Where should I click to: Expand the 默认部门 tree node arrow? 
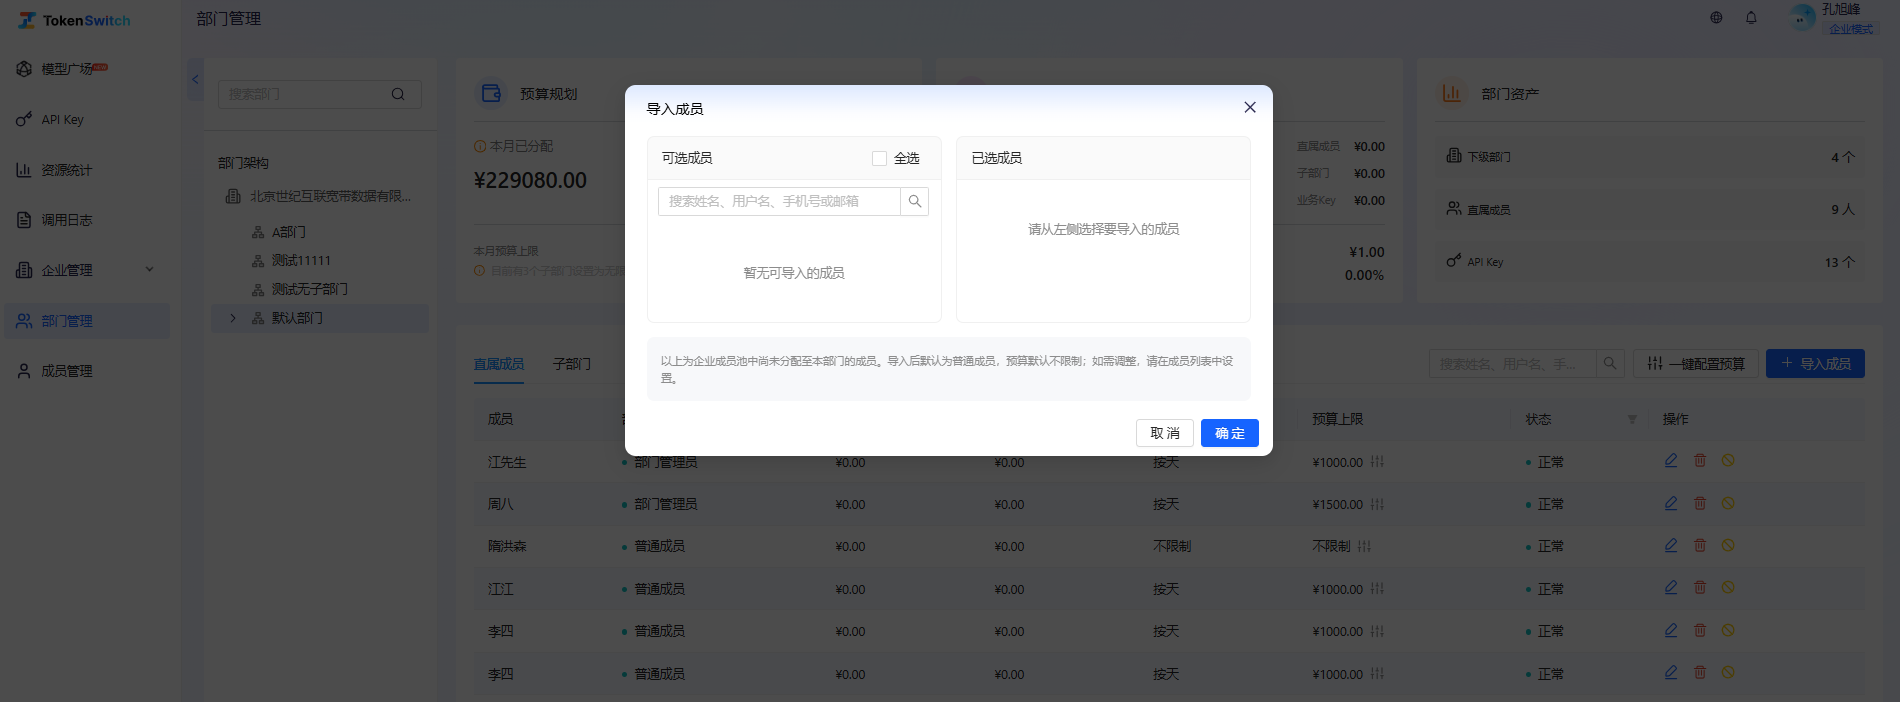tap(233, 318)
